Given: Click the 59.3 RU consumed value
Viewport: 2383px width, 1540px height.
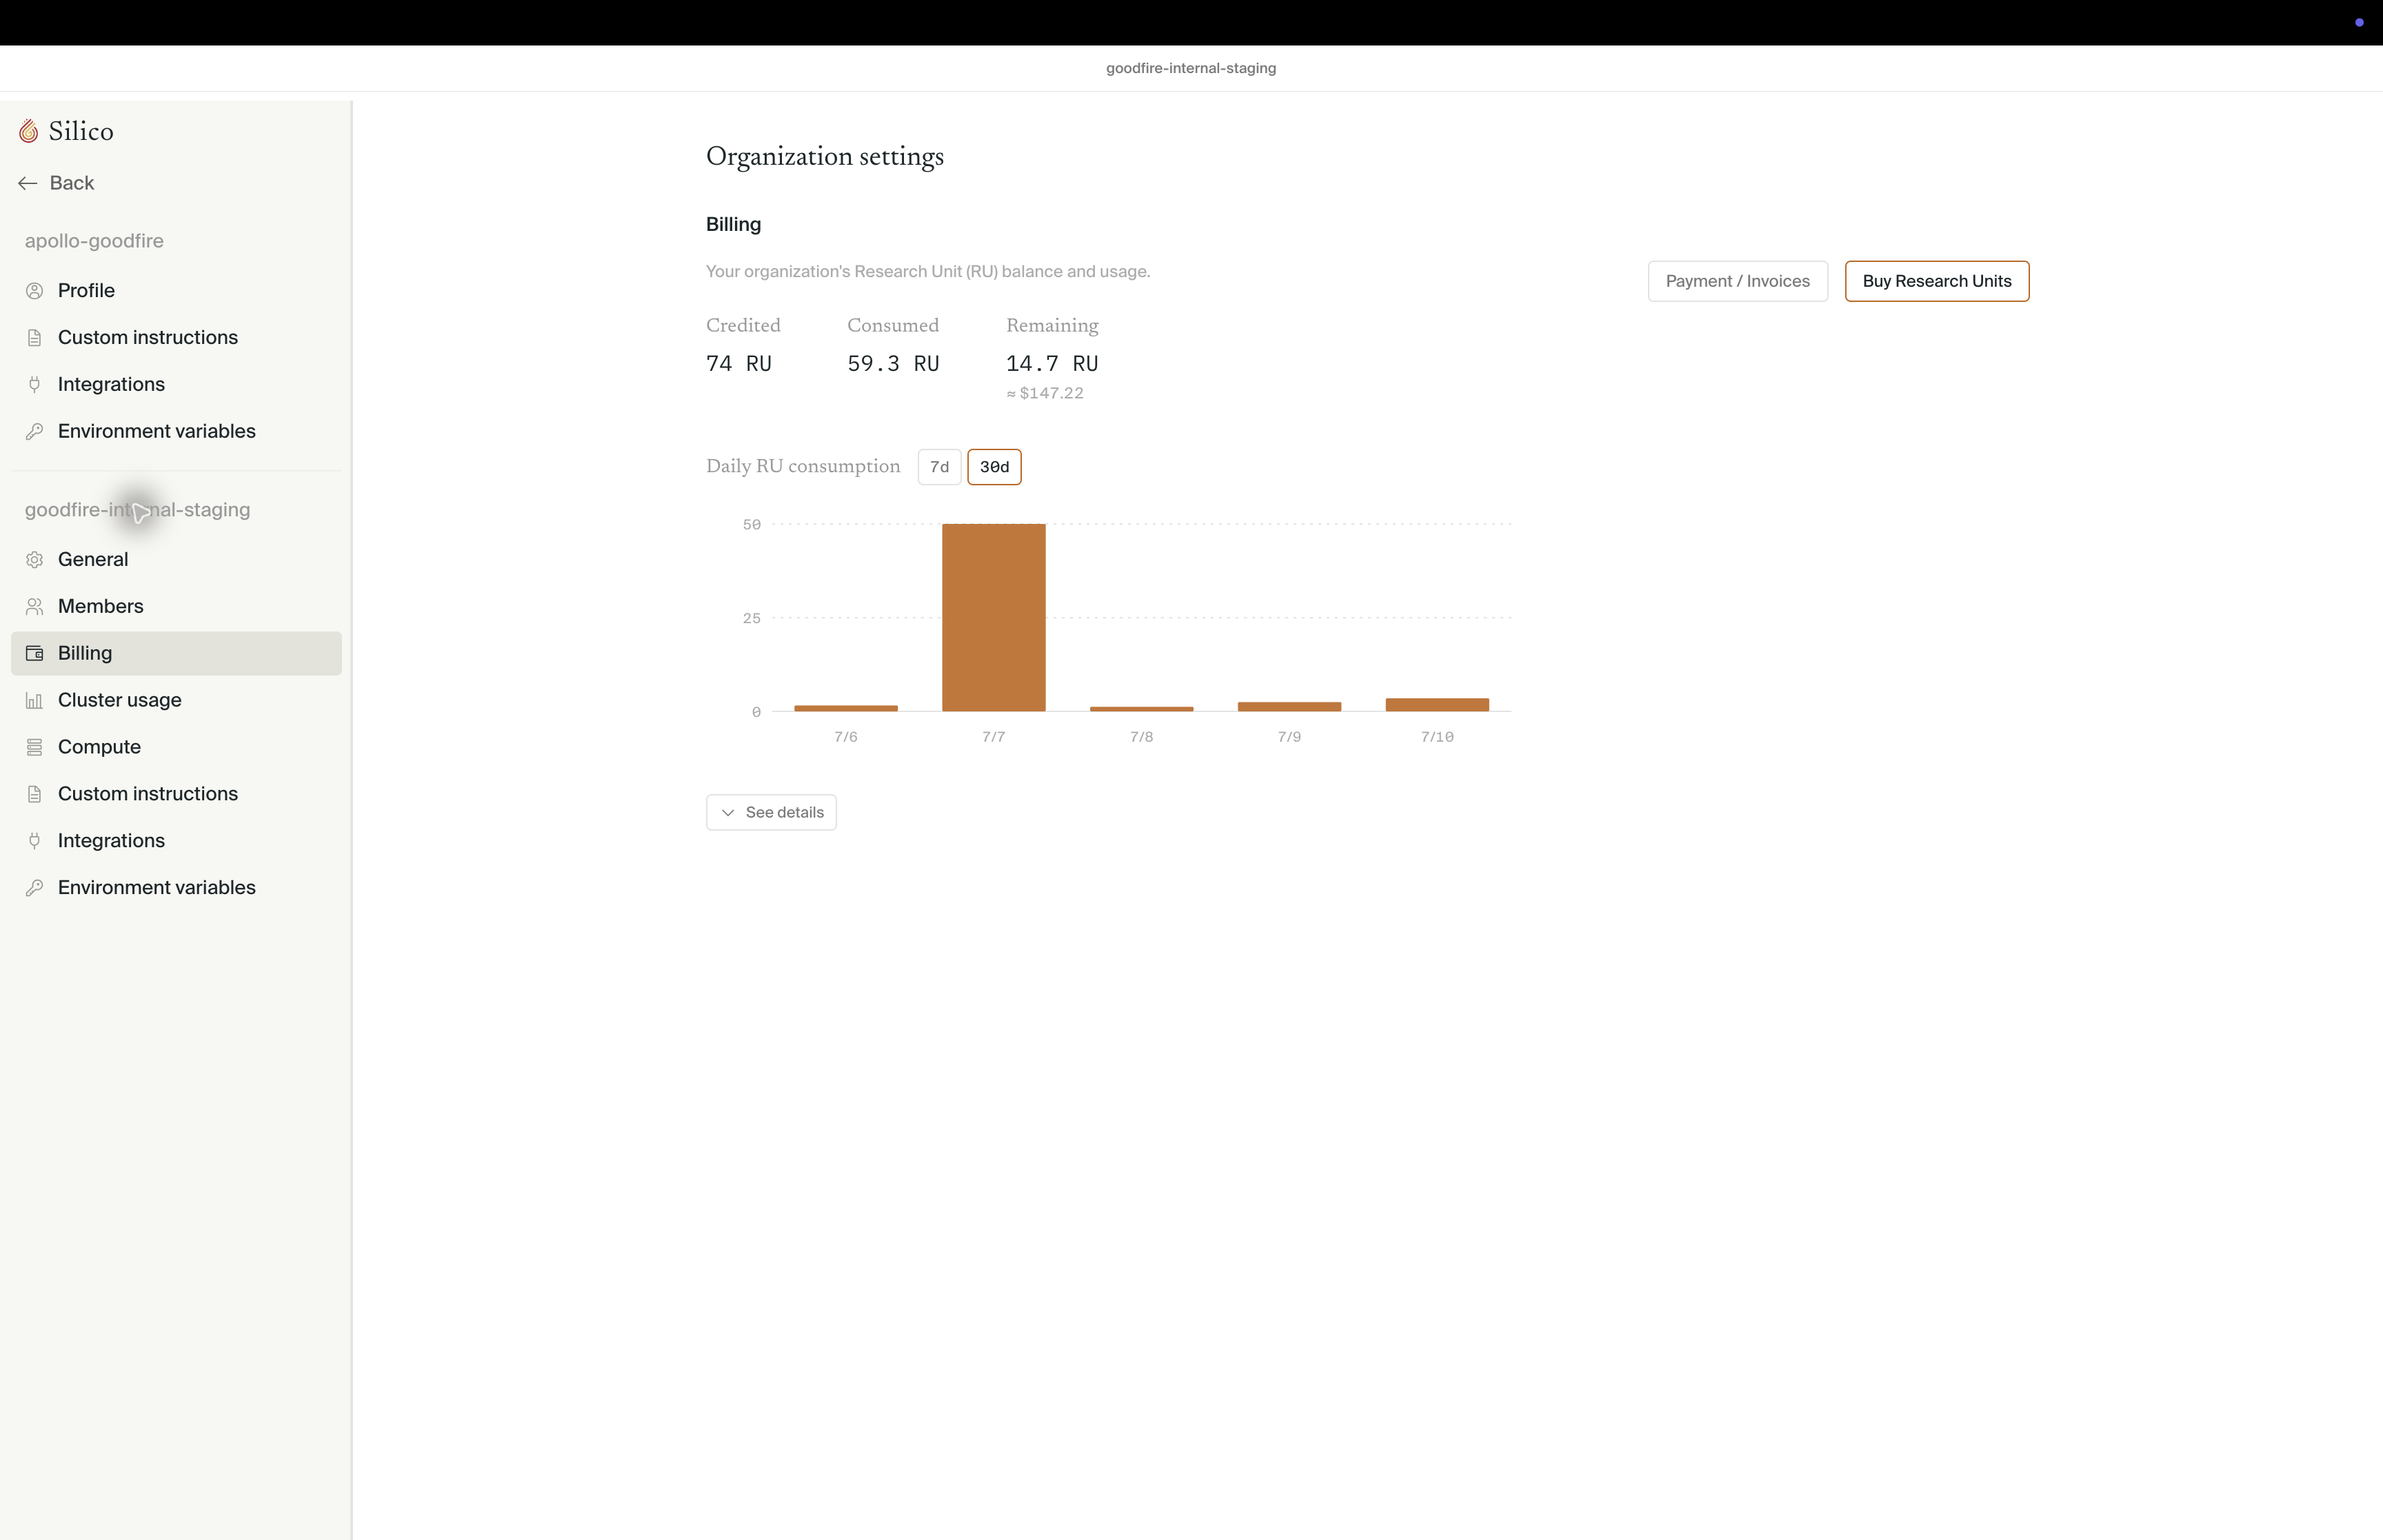Looking at the screenshot, I should [893, 364].
